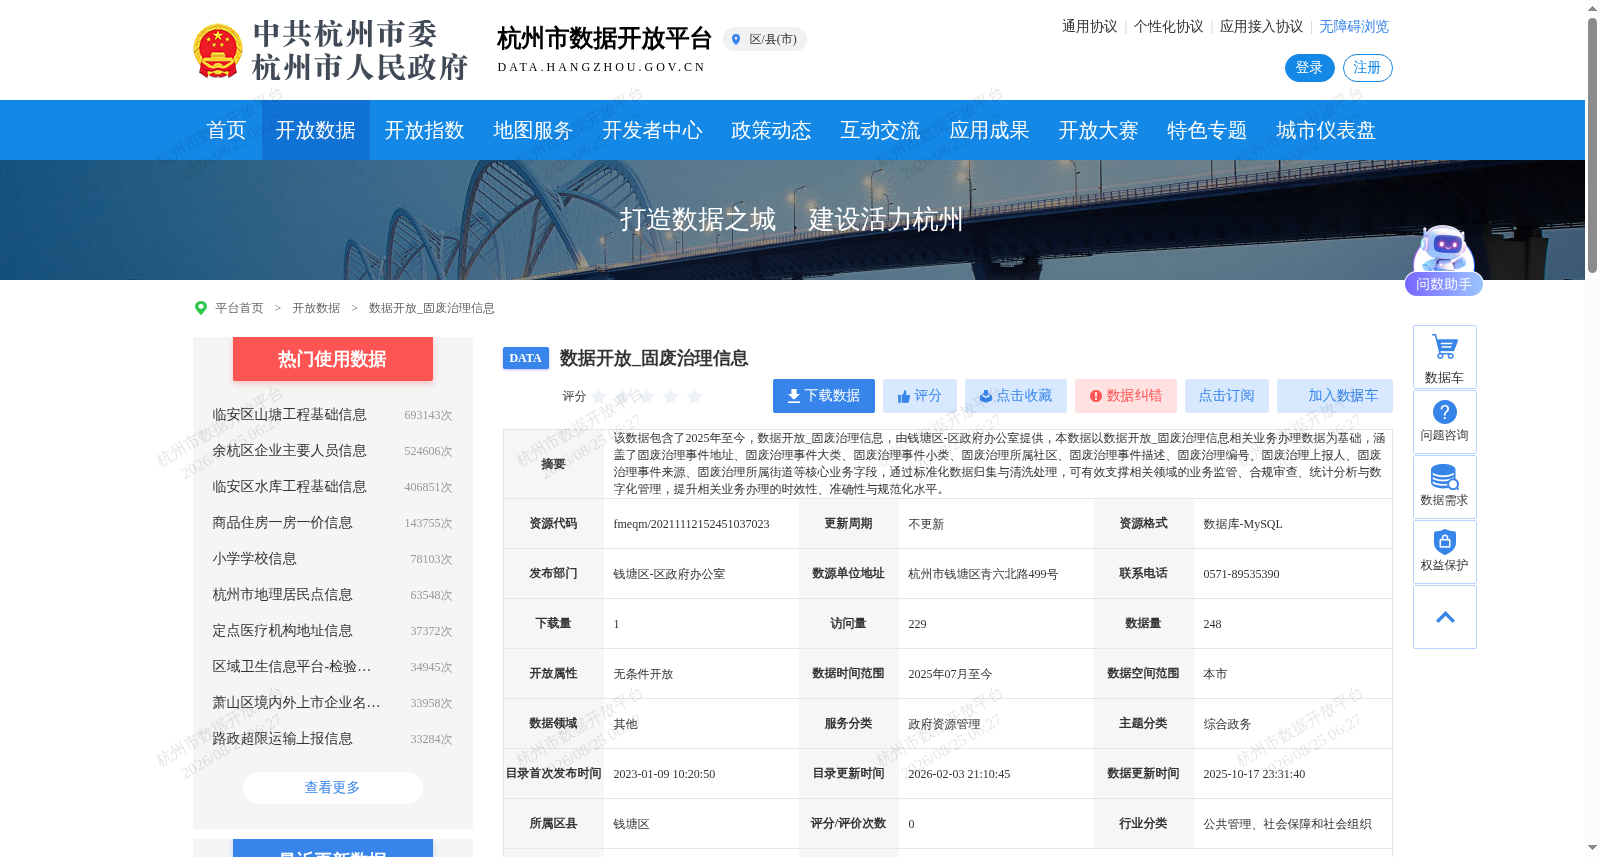Open 临安区水库工程基础信息 dataset
The image size is (1600, 857).
click(290, 487)
